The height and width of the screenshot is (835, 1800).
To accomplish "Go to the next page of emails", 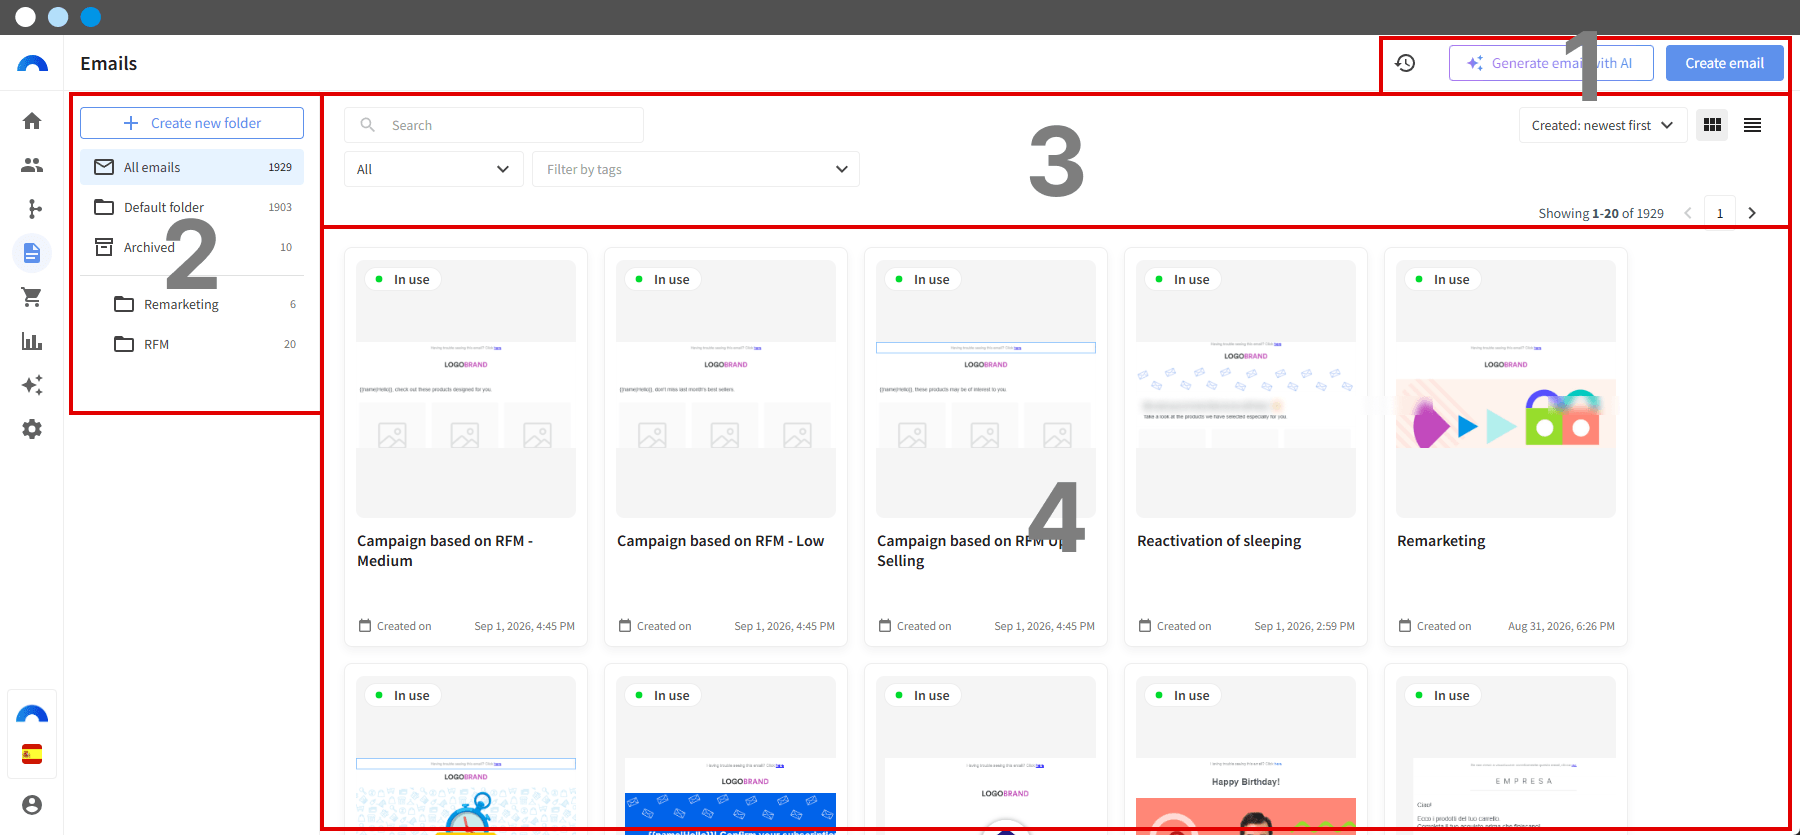I will tap(1752, 213).
